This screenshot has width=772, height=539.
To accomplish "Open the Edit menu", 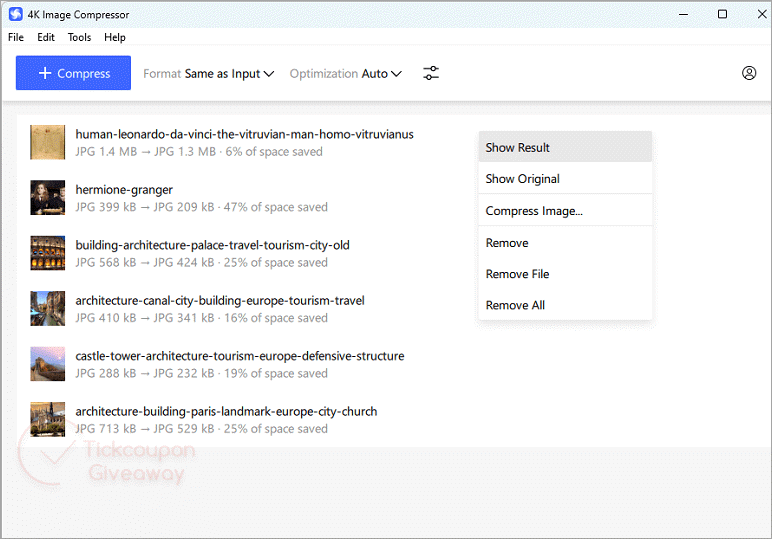I will [x=46, y=37].
